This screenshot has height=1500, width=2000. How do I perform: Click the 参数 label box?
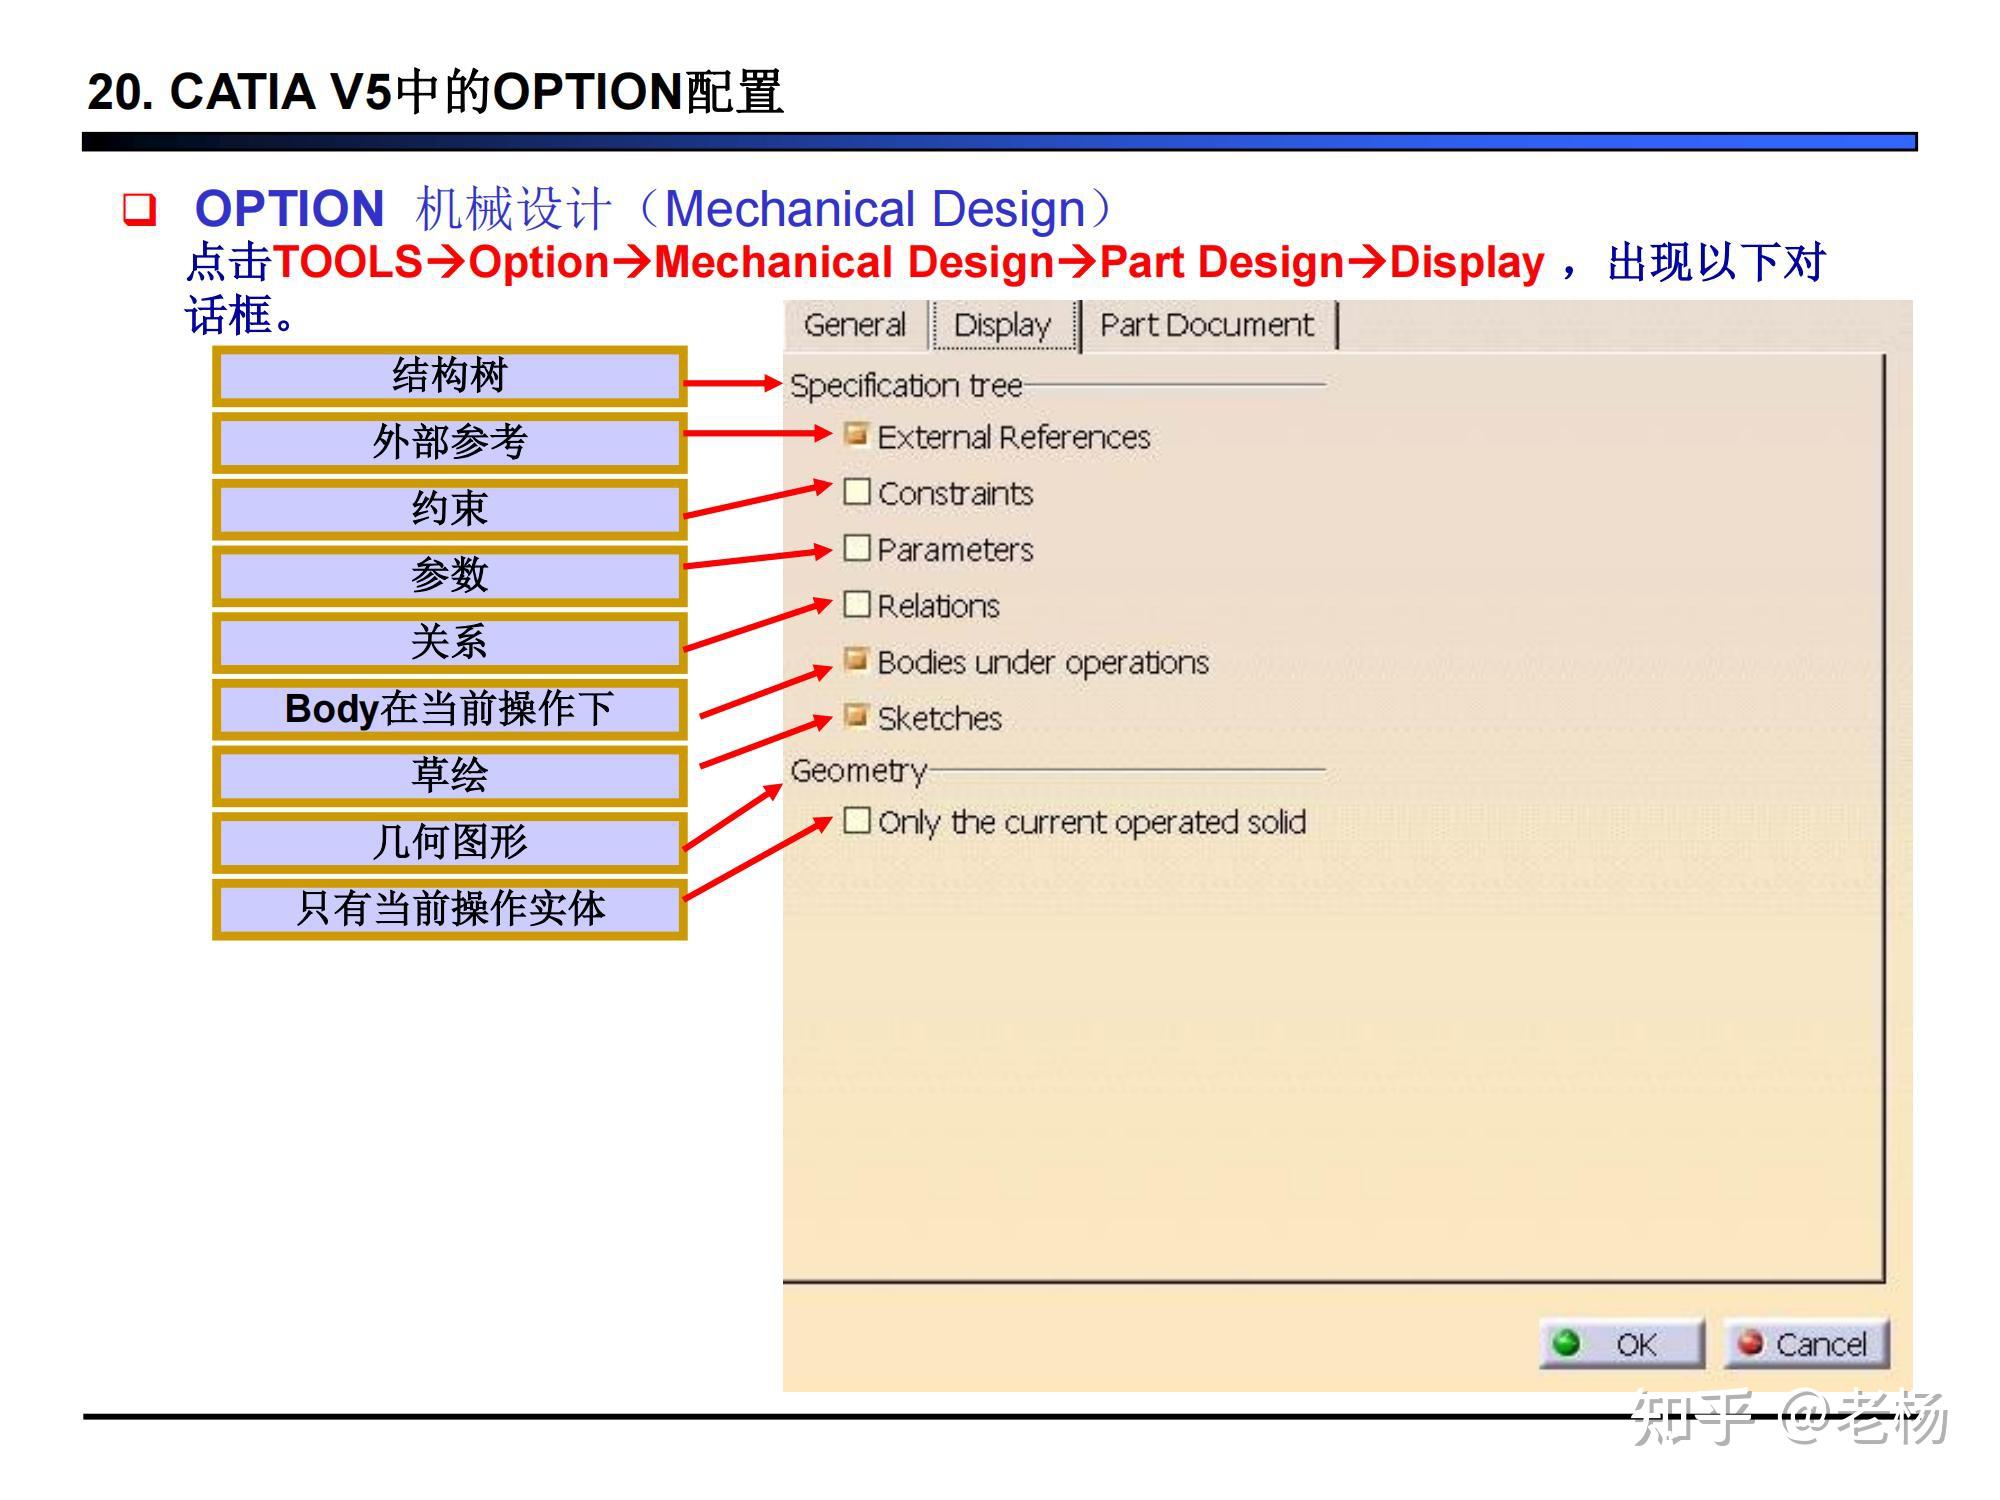[x=450, y=575]
